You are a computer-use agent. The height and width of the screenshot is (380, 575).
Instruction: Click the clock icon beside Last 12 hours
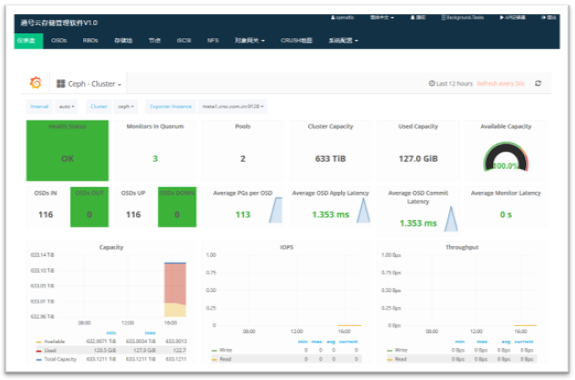pyautogui.click(x=432, y=83)
